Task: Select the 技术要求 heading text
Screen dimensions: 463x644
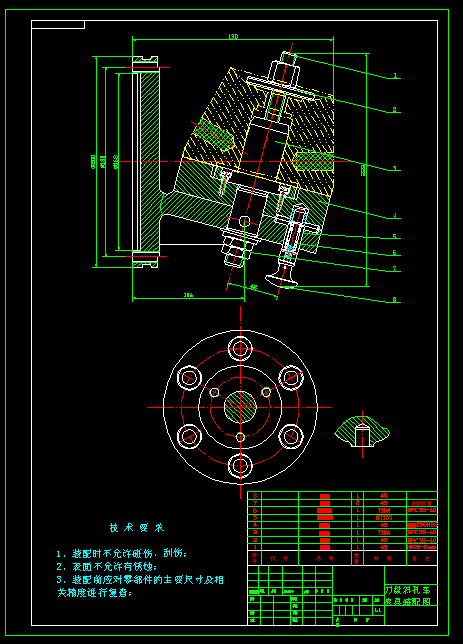Action: click(137, 528)
